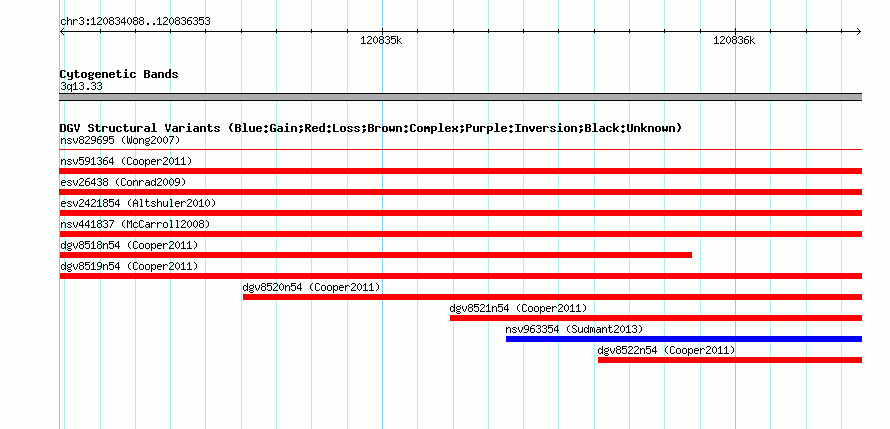Select the dgv8520n54 red loss bar
890x429 pixels.
[552, 297]
